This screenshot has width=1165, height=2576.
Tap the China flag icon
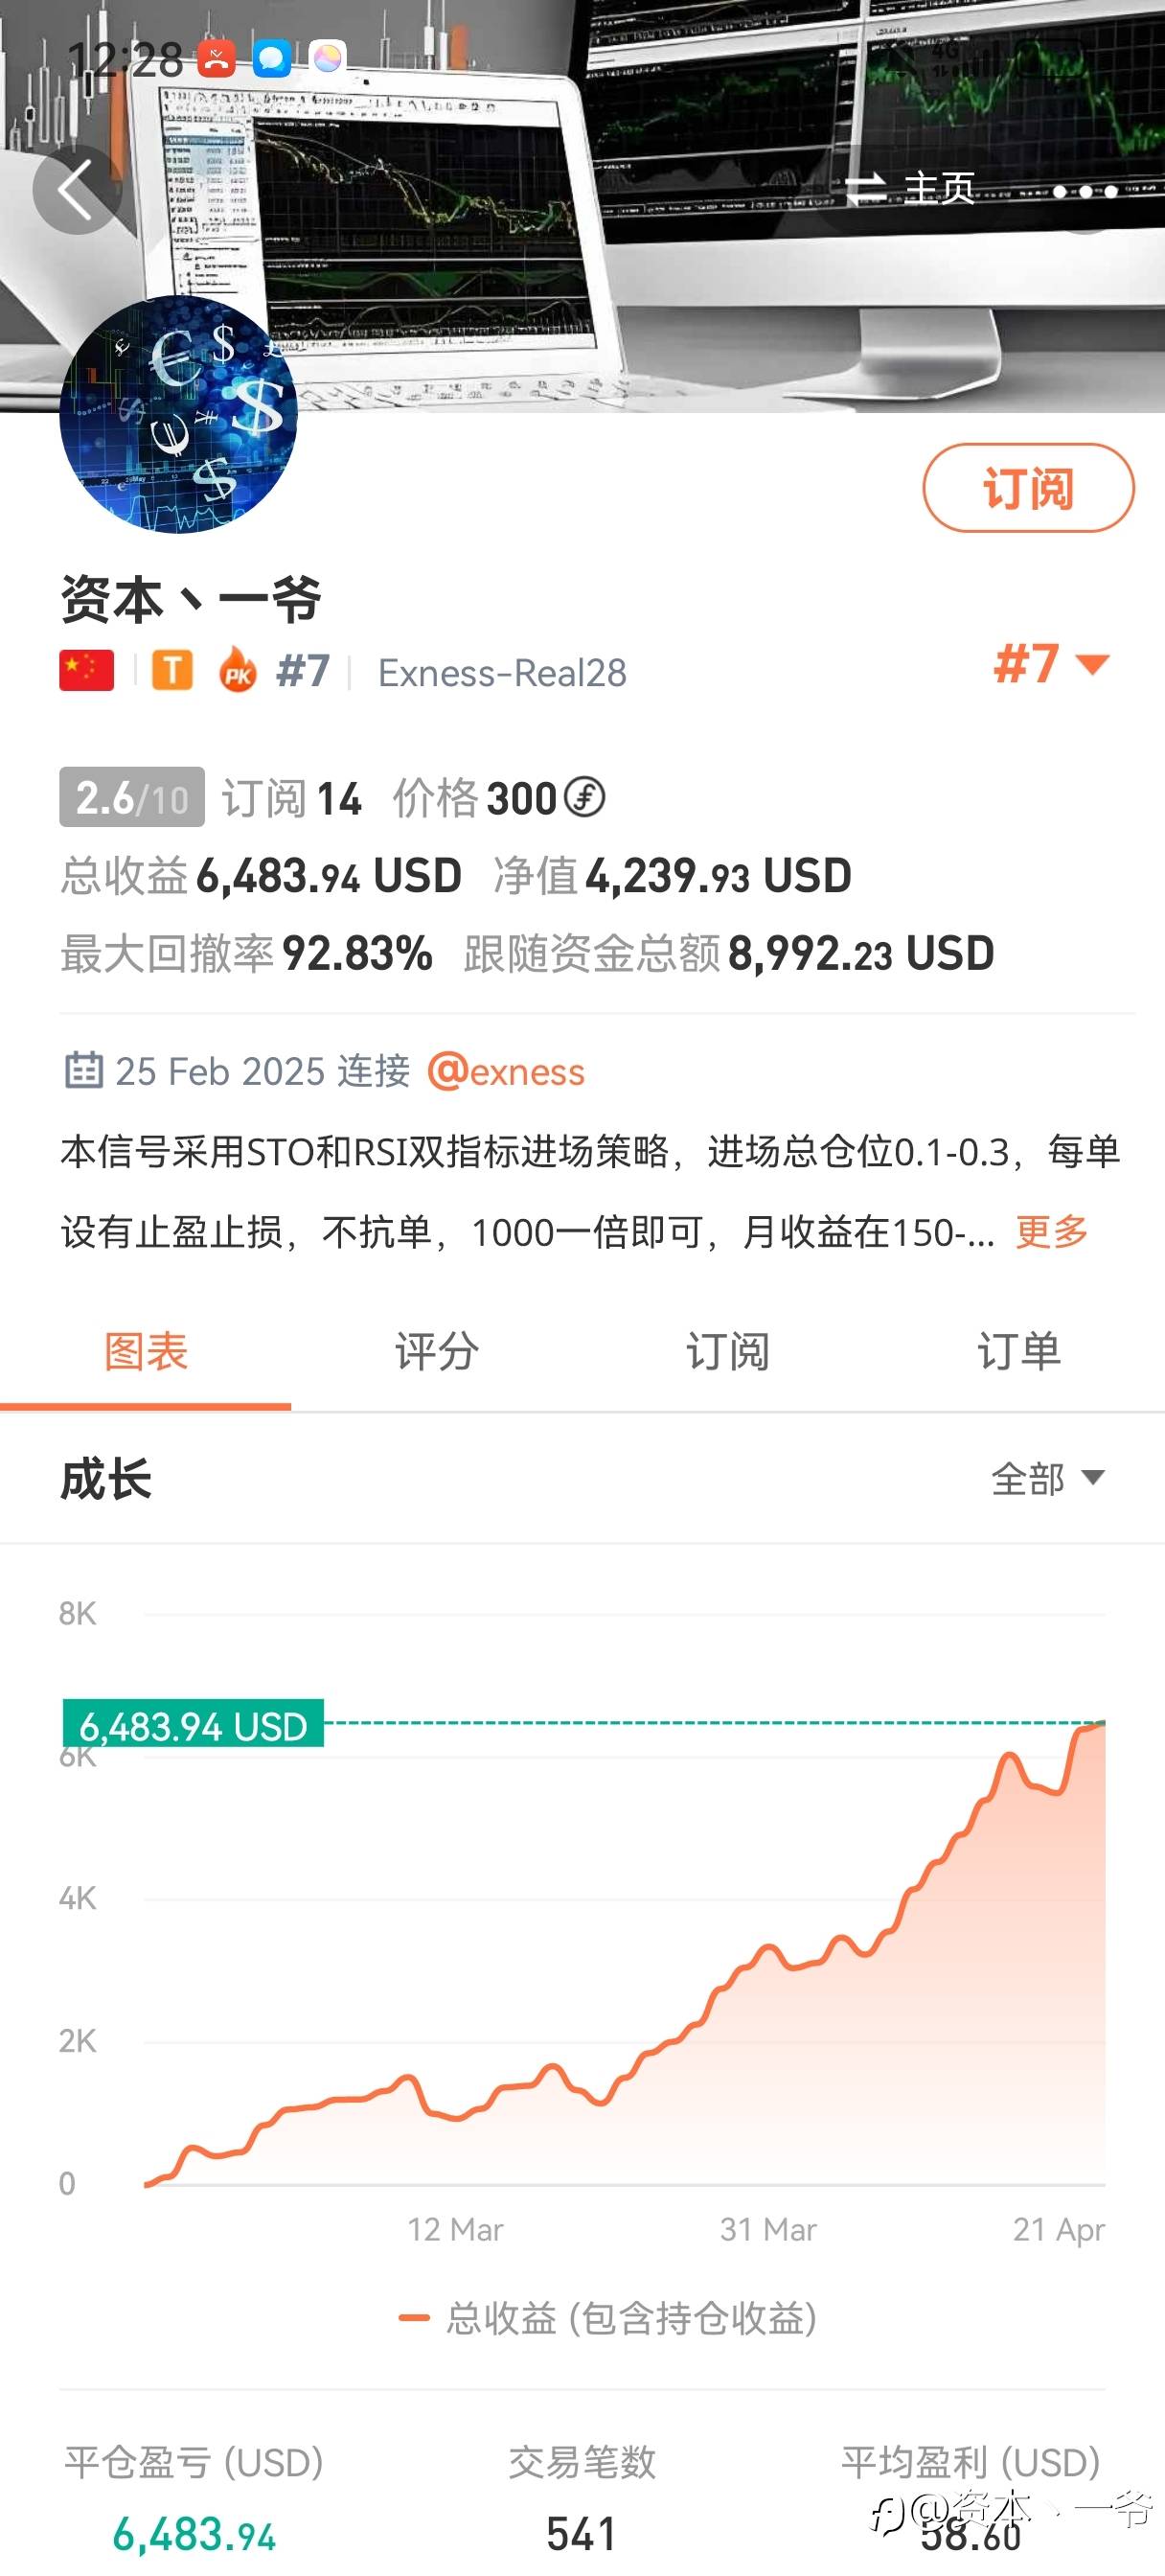(87, 671)
